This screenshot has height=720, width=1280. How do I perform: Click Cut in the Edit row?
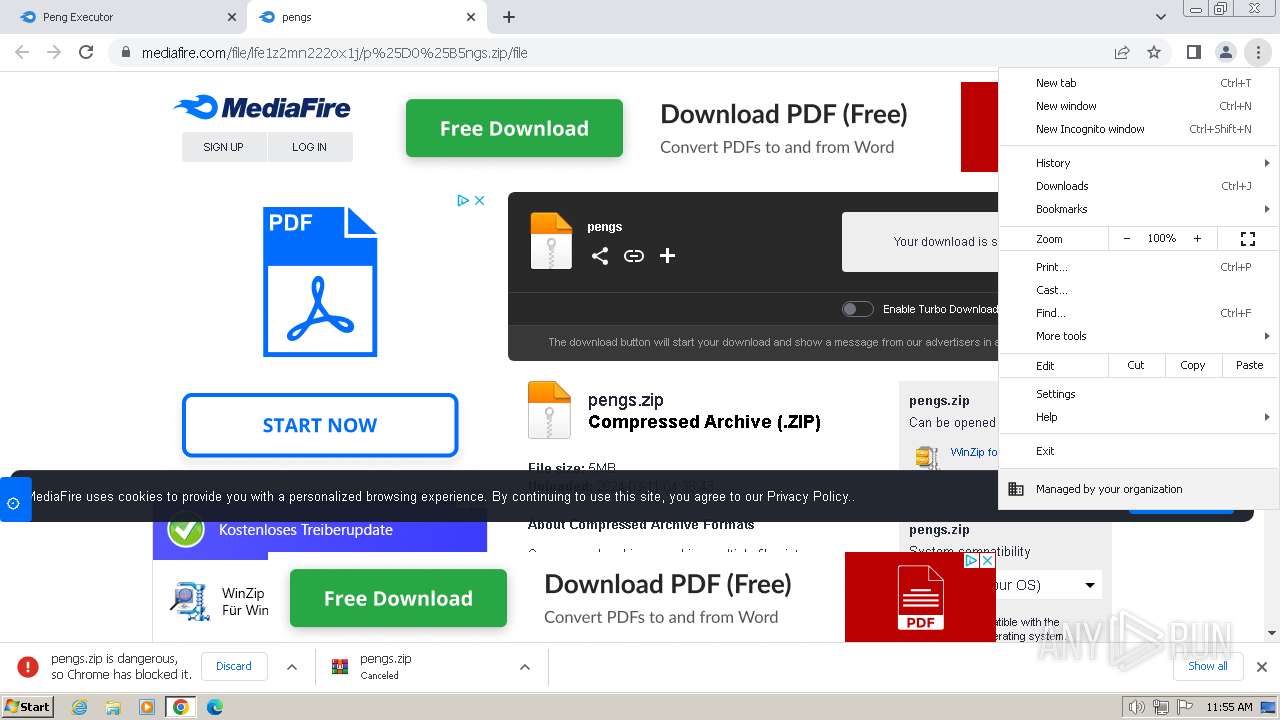1136,365
